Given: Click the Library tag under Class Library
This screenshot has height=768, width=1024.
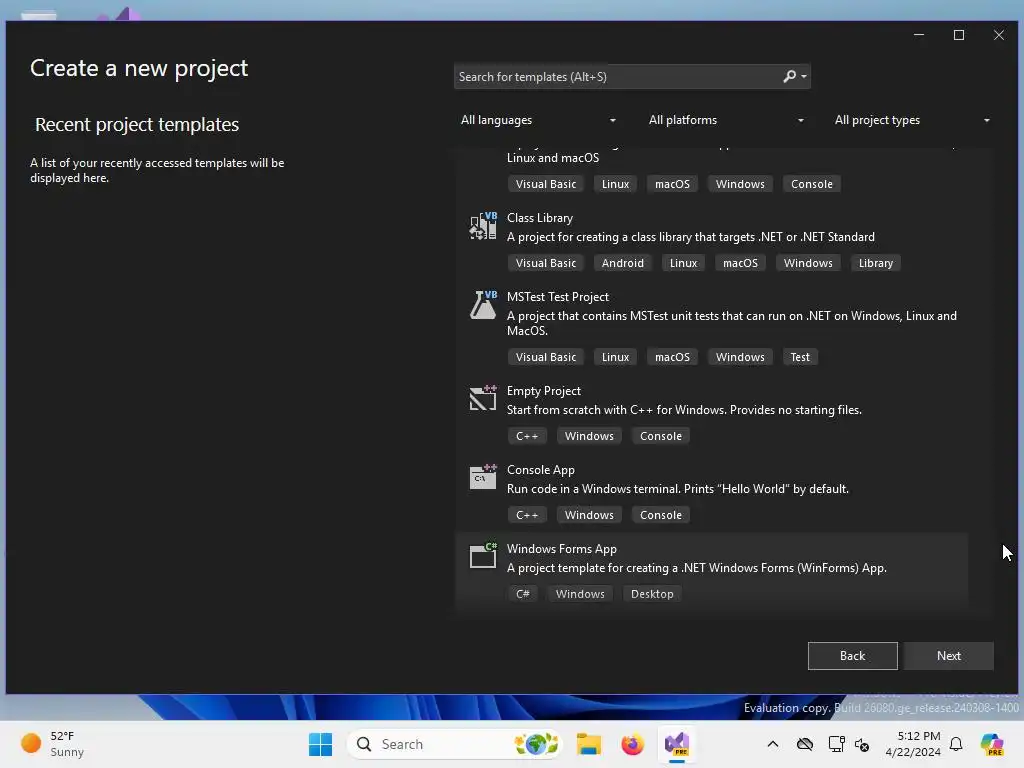Looking at the screenshot, I should [x=876, y=263].
